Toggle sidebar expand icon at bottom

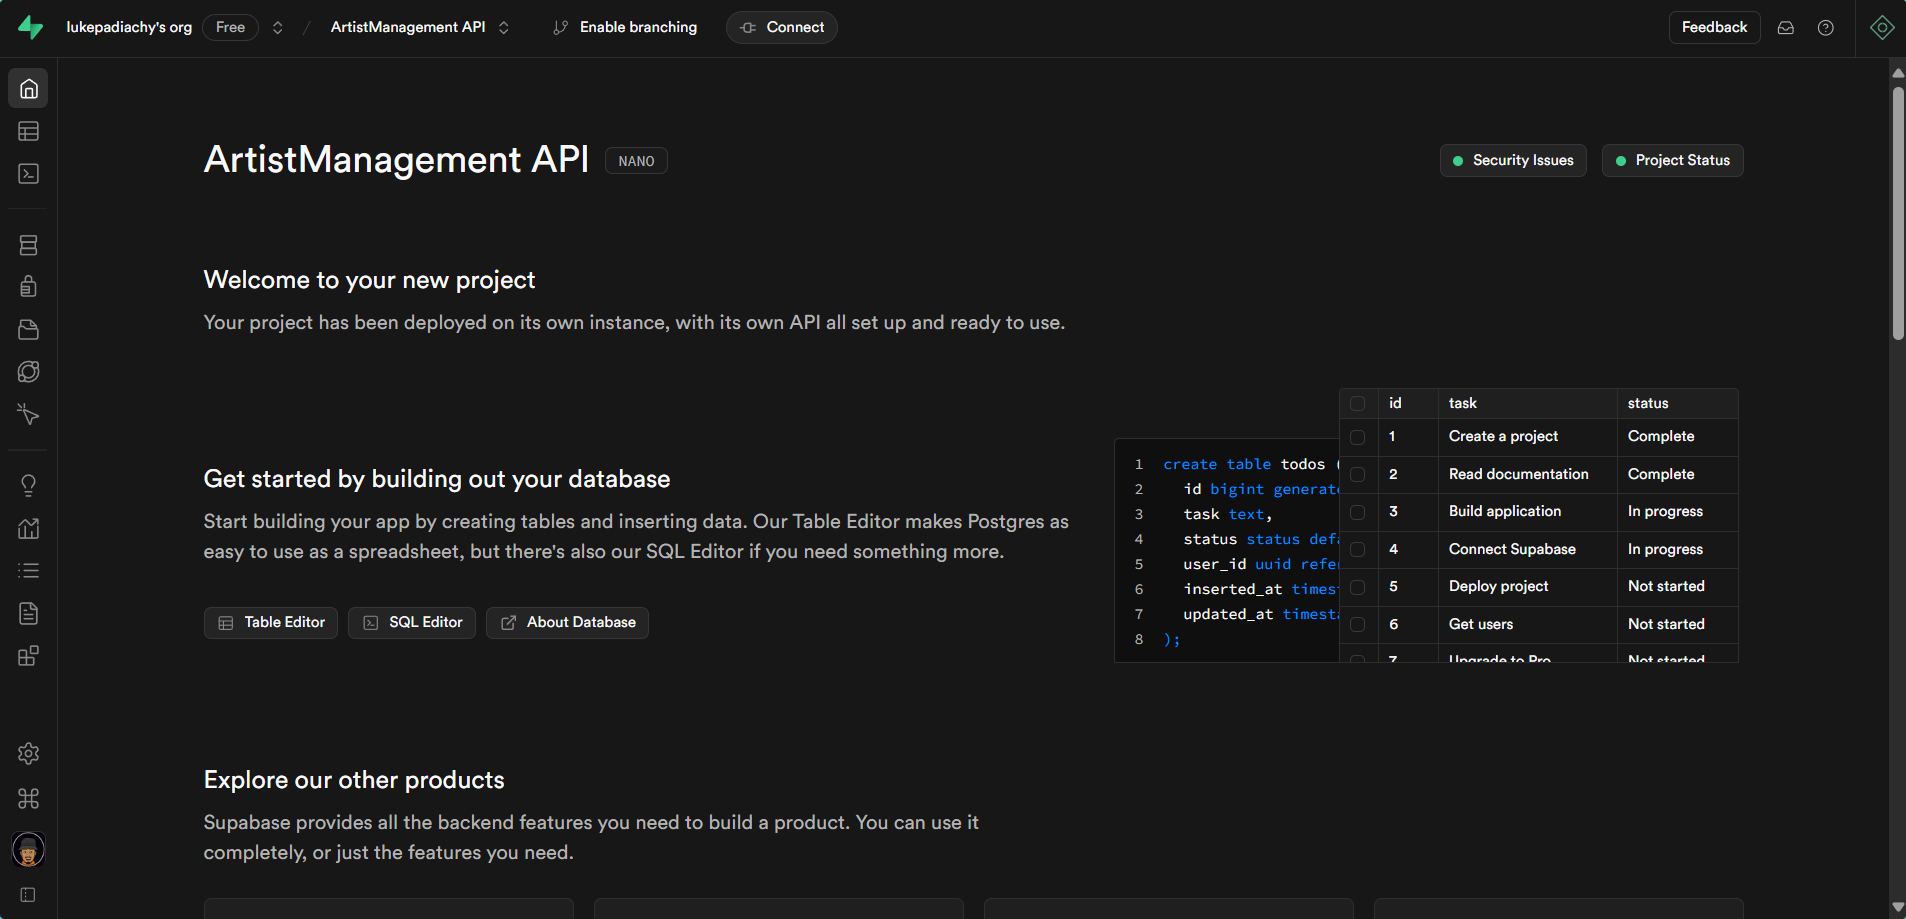tap(28, 895)
